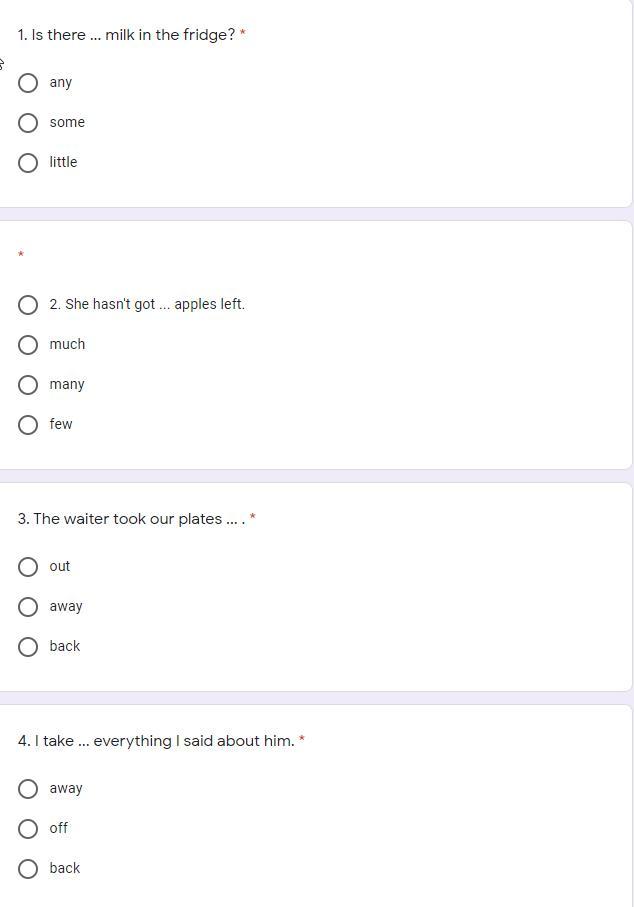Click the red asterisk after question 4
This screenshot has height=907, width=634.
coord(302,741)
